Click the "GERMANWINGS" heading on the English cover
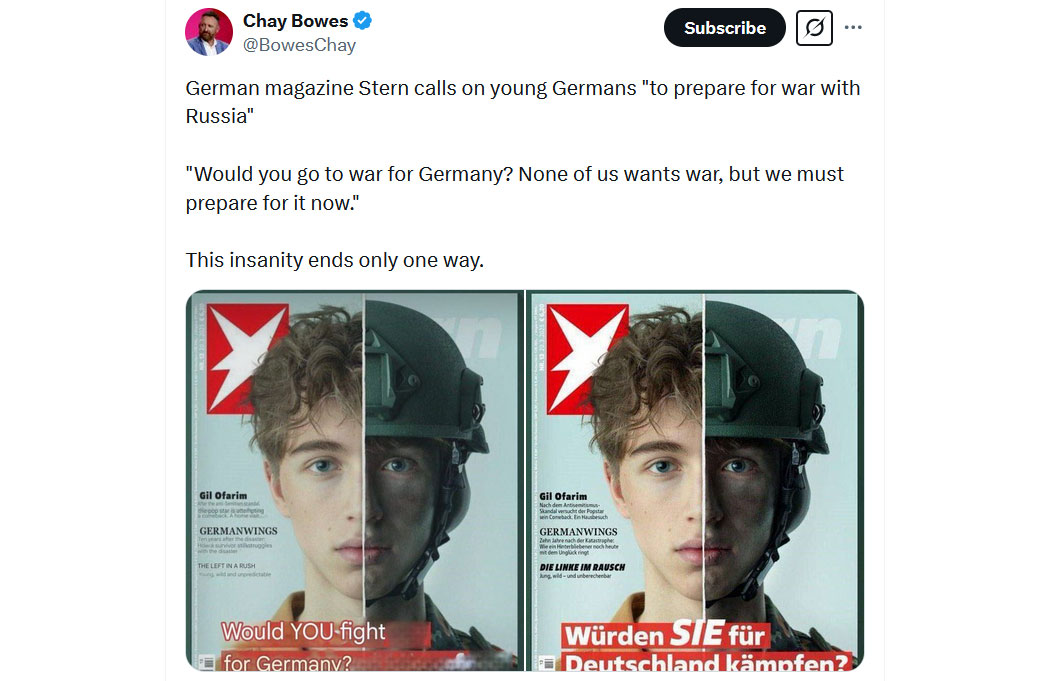Screen dimensions: 1050x681 point(238,530)
